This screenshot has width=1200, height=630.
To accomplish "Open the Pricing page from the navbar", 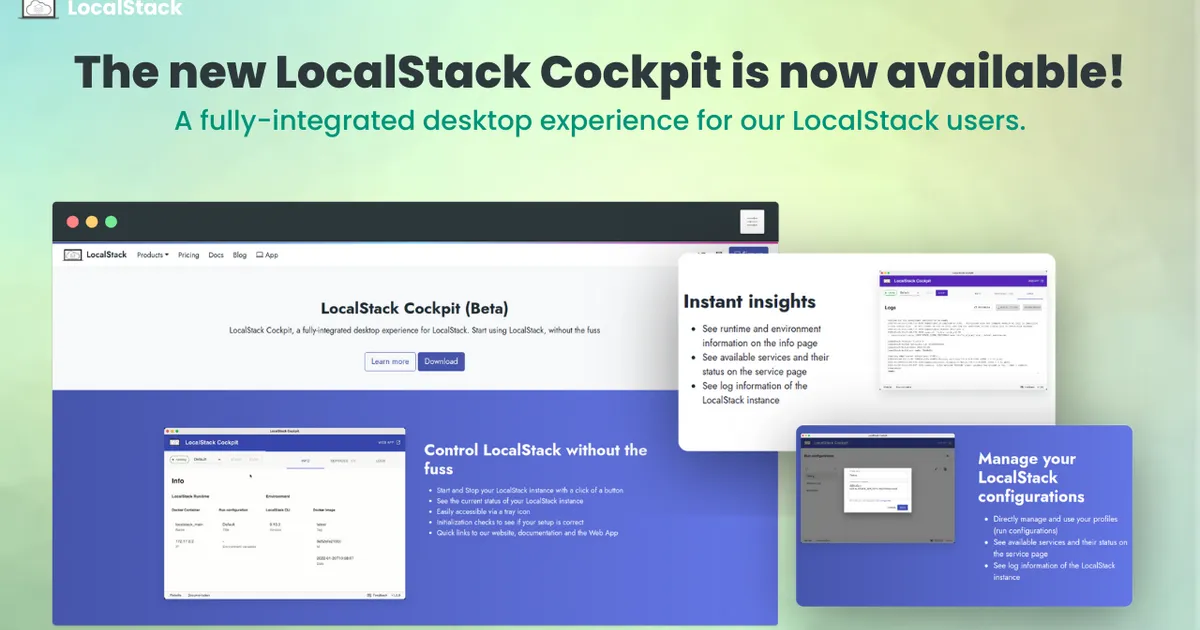I will pyautogui.click(x=189, y=255).
